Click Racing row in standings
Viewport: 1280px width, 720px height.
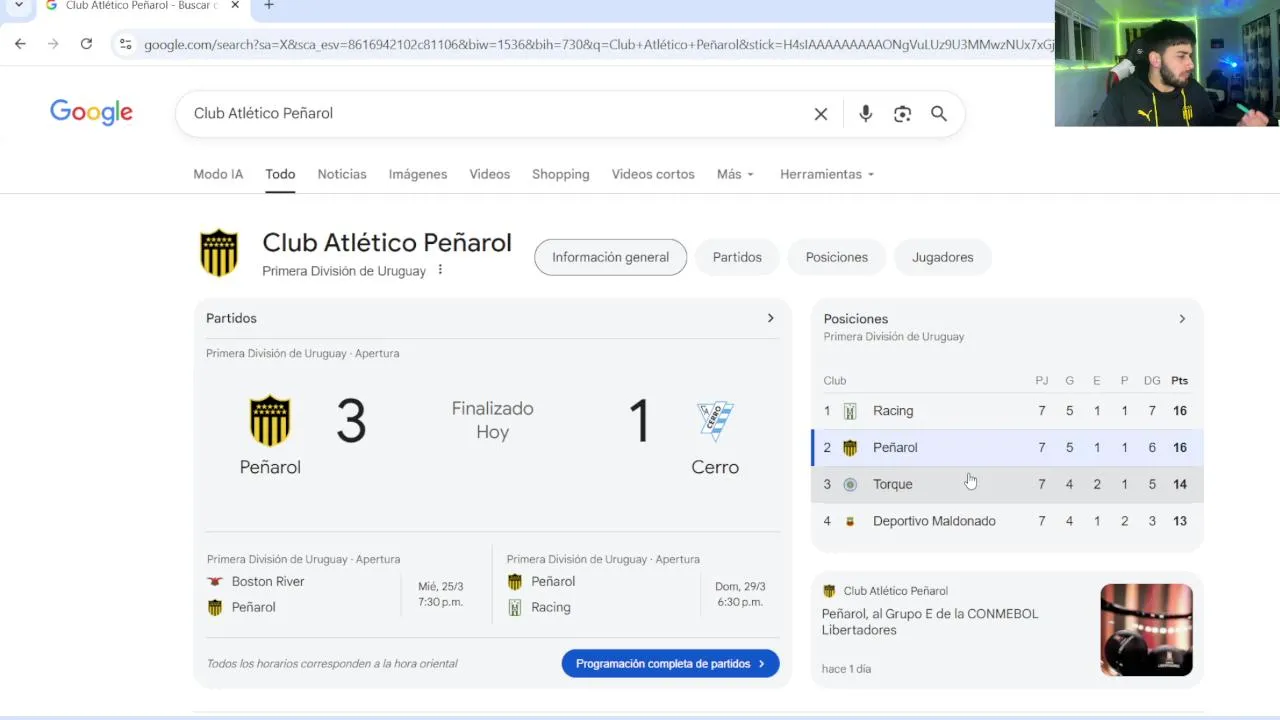(1007, 411)
